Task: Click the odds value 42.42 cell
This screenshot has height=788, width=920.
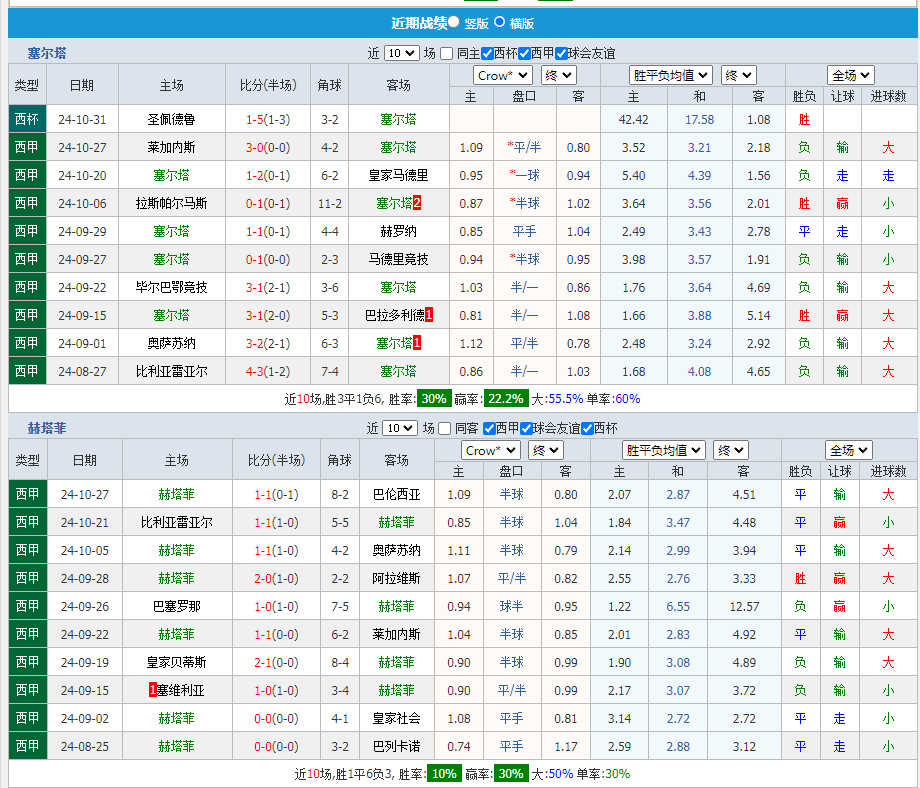Action: (633, 119)
